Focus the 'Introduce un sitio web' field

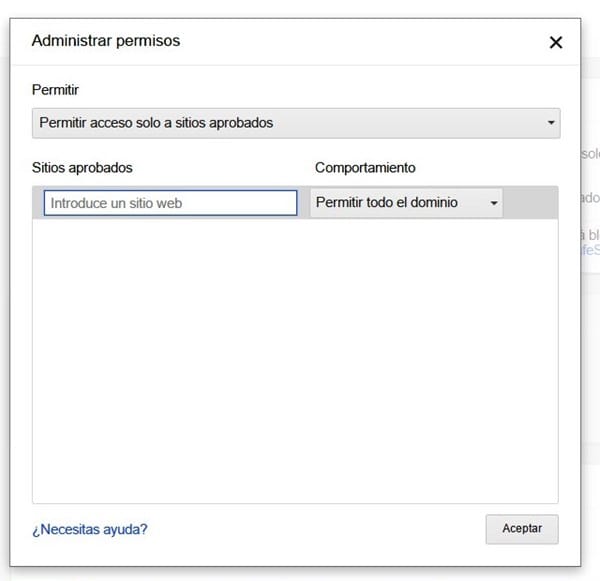point(171,203)
